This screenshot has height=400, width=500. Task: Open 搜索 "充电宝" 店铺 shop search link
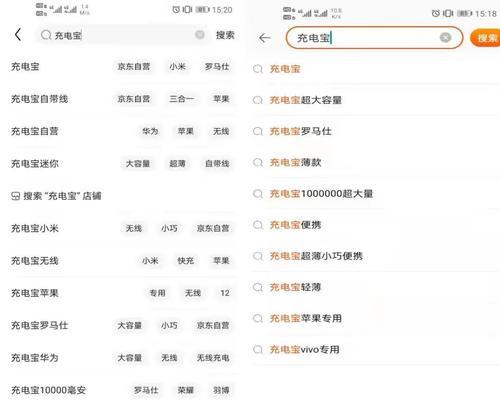tap(62, 196)
